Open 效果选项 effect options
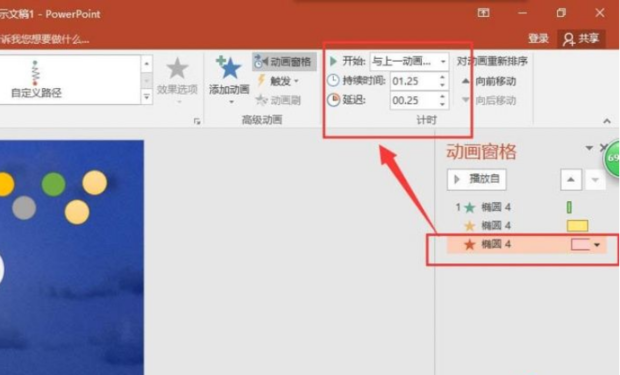 point(177,80)
